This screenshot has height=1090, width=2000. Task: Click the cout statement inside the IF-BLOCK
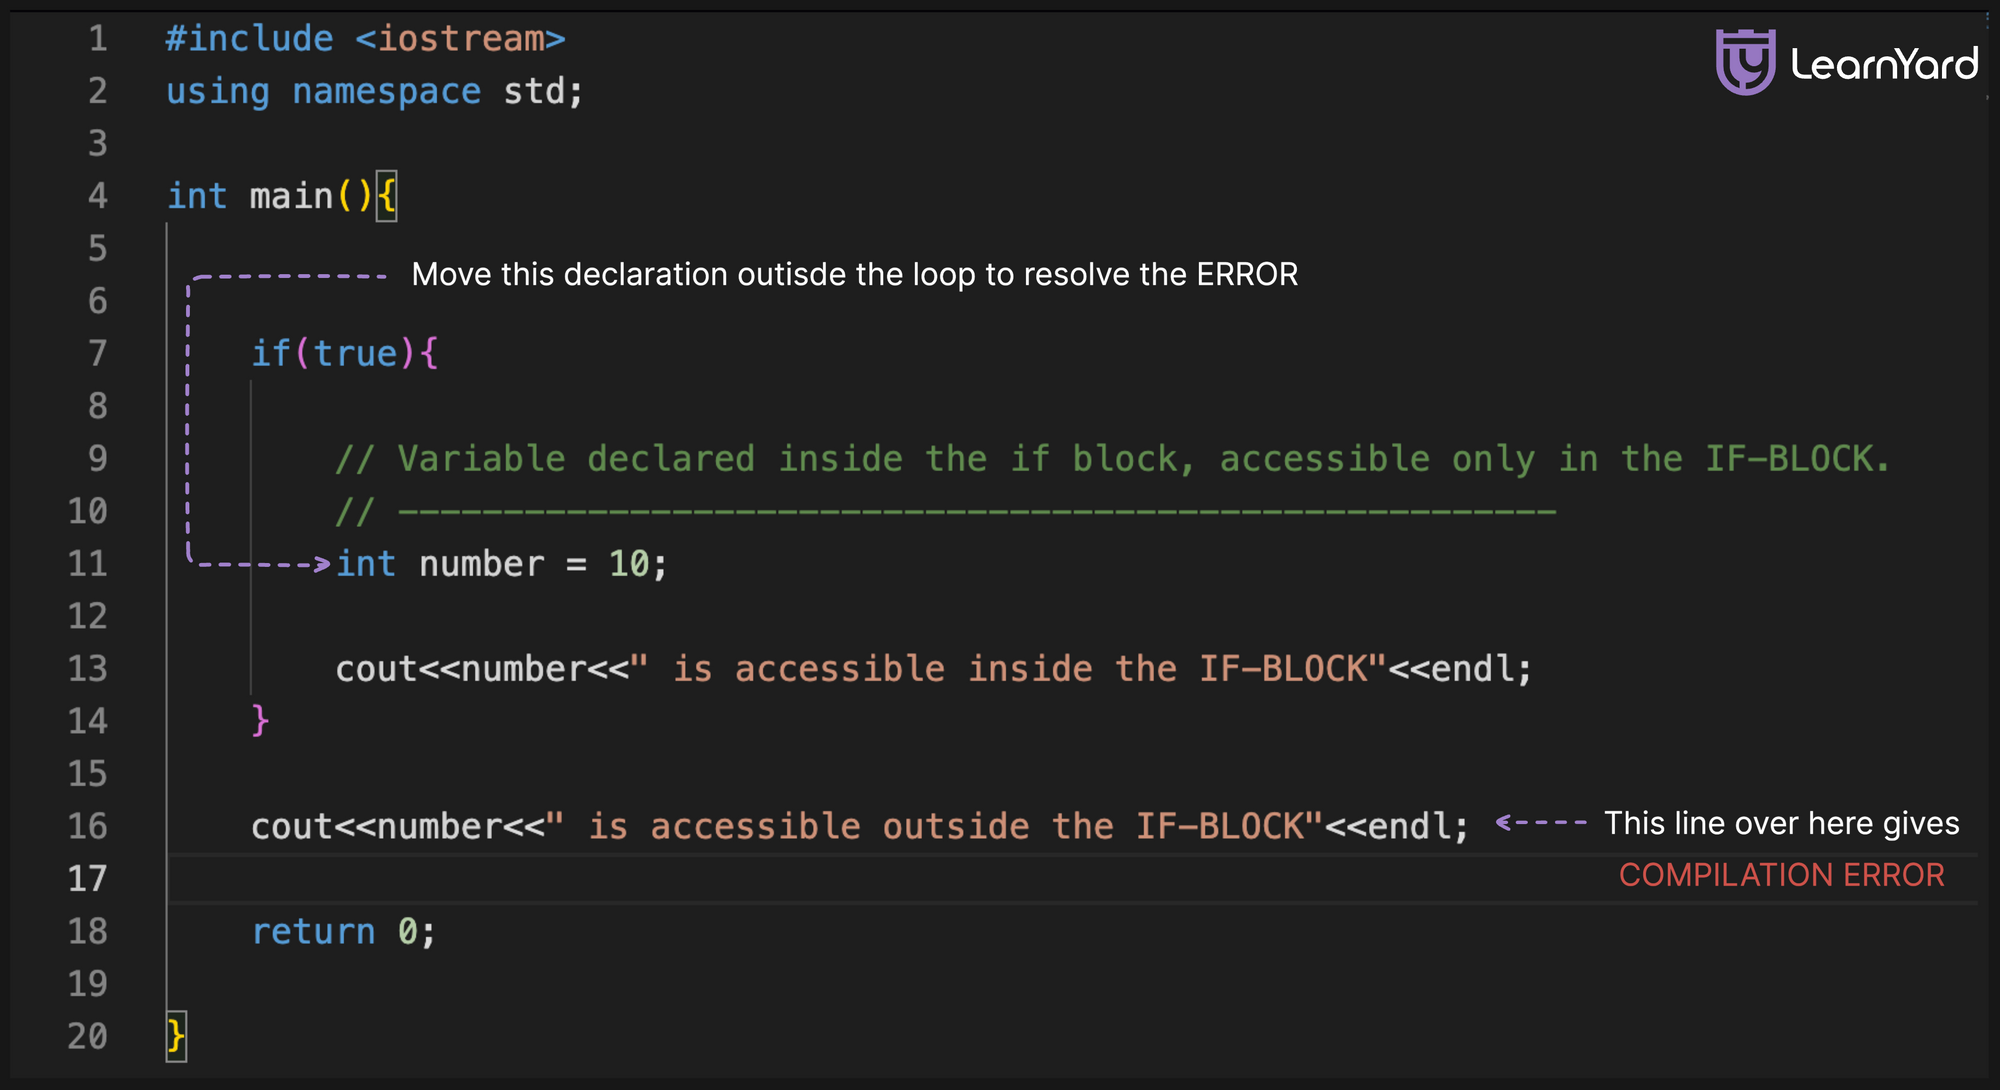point(933,668)
